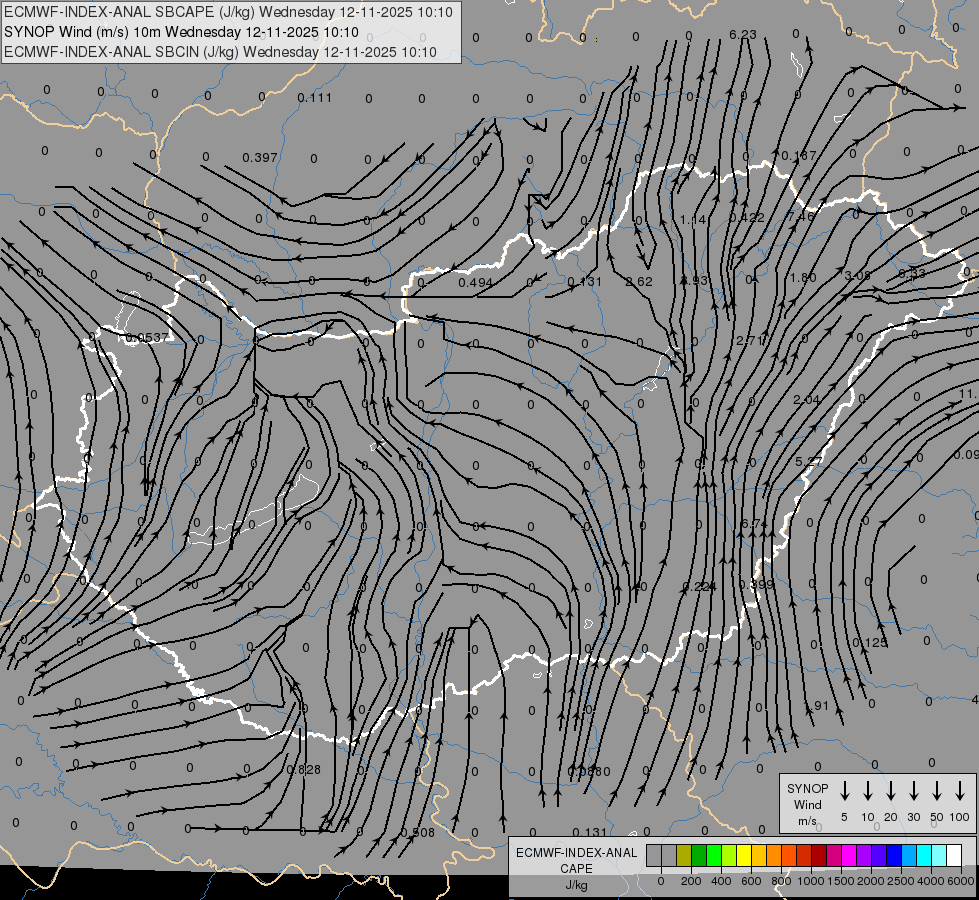Click the 2.04 value on the map

coord(806,399)
